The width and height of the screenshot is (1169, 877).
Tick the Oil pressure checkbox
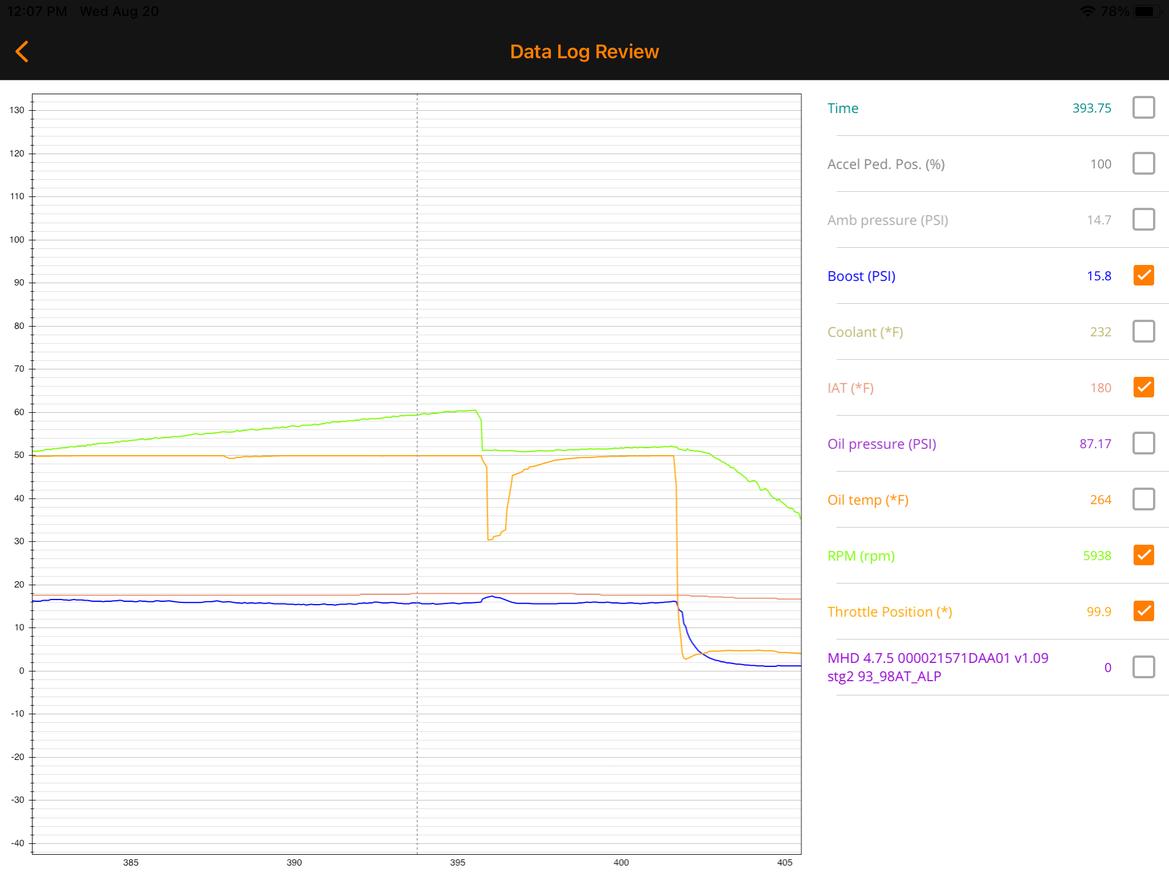point(1143,443)
